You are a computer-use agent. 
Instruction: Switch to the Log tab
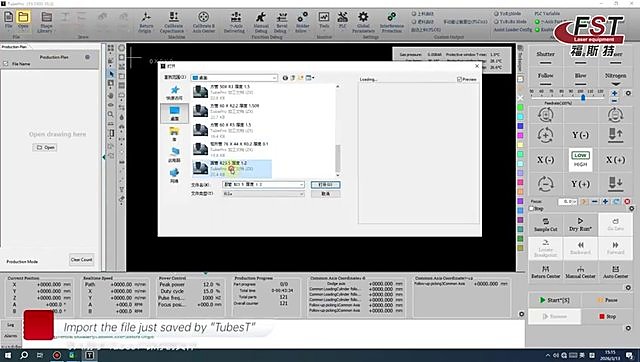tap(10, 325)
